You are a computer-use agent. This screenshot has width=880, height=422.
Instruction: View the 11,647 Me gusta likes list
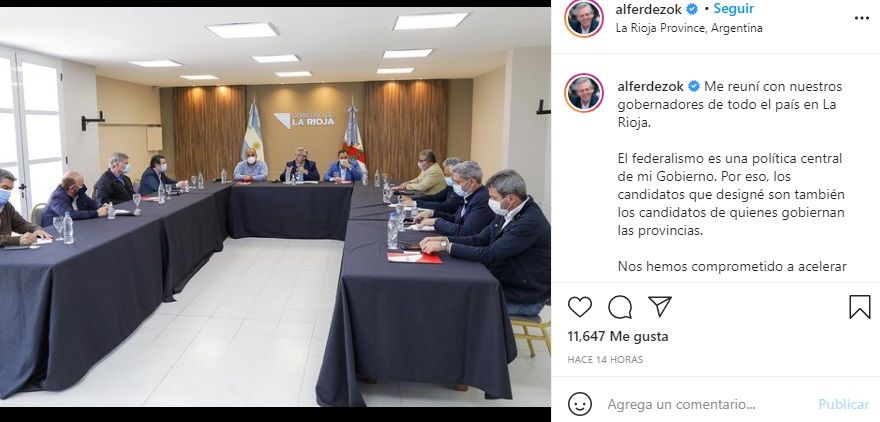pos(617,337)
